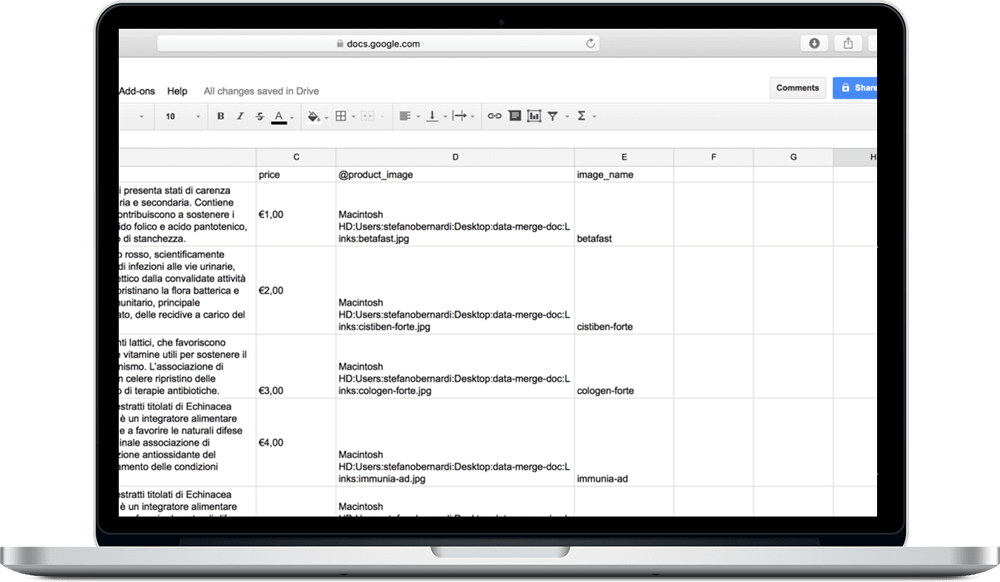Image resolution: width=1000 pixels, height=582 pixels.
Task: Open the functions sigma menu
Action: (582, 116)
